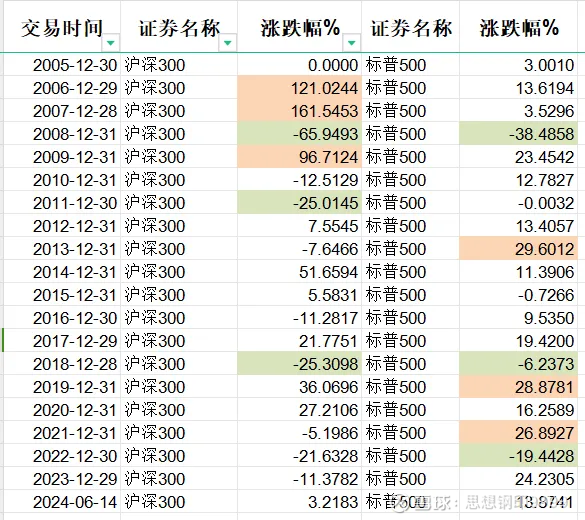This screenshot has height=520, width=585.
Task: Select date cell 2019-12-31
Action: (62, 387)
